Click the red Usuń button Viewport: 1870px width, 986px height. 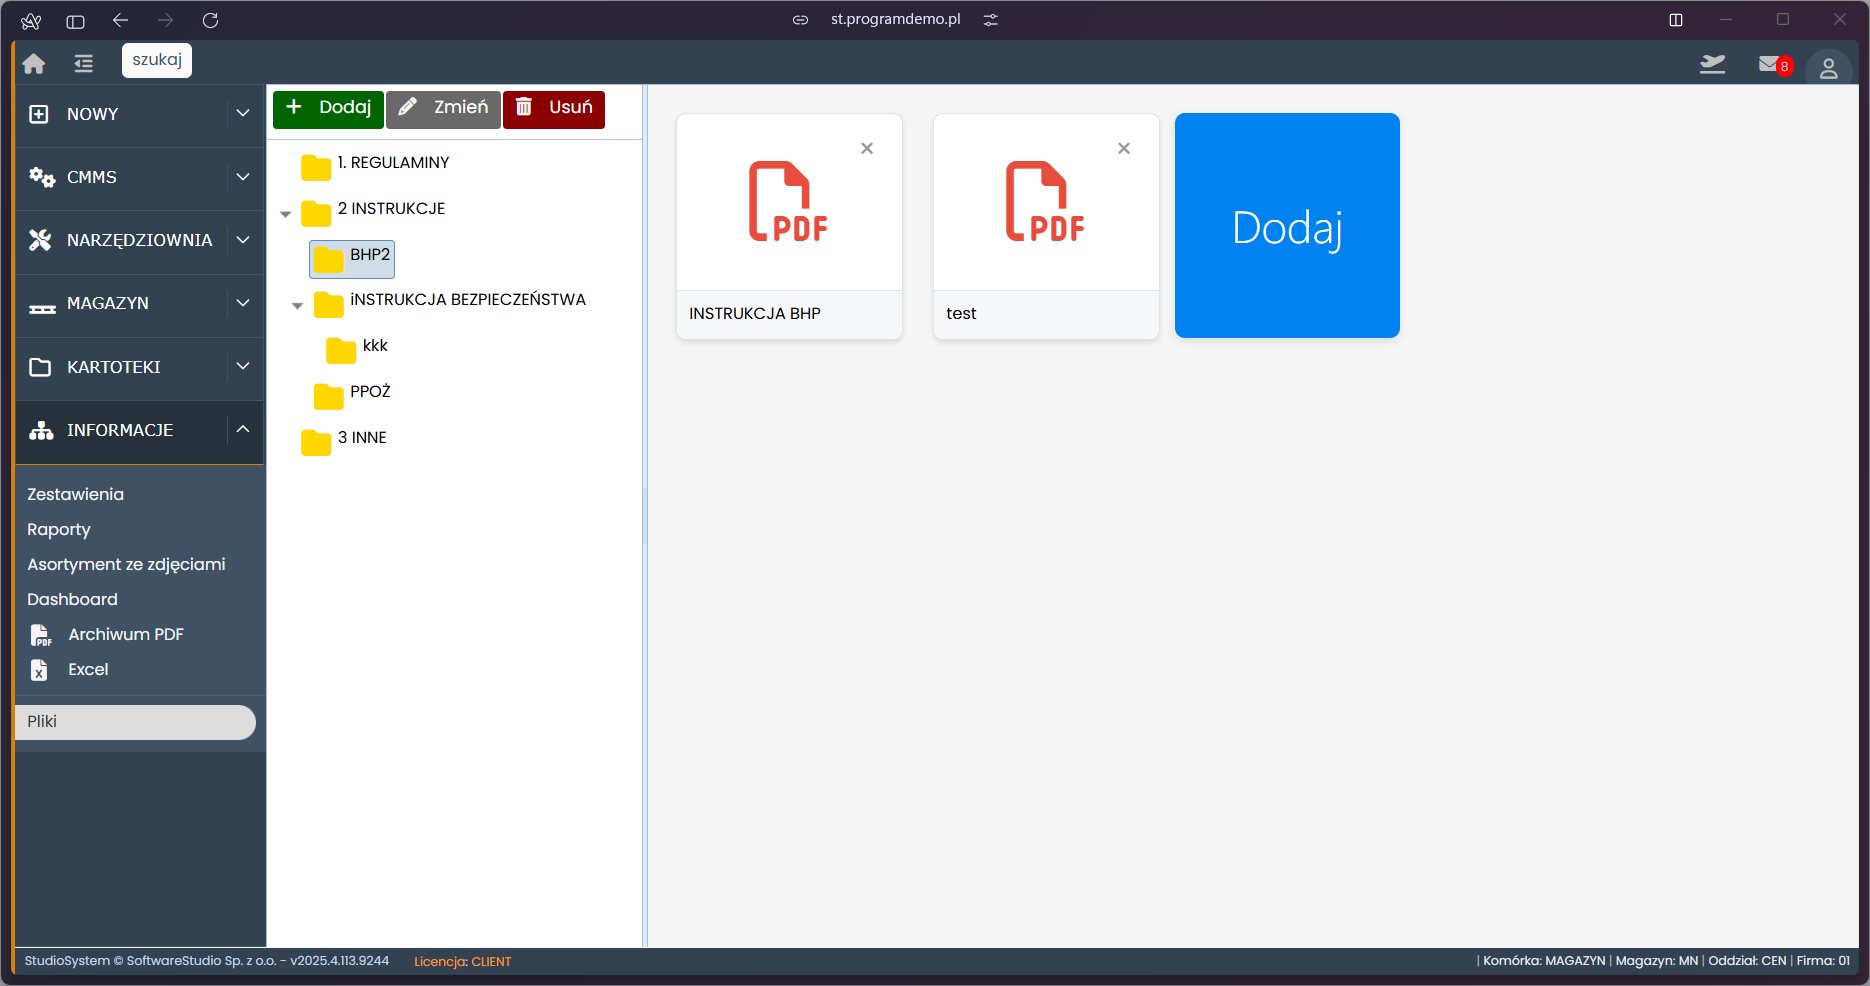click(x=554, y=108)
